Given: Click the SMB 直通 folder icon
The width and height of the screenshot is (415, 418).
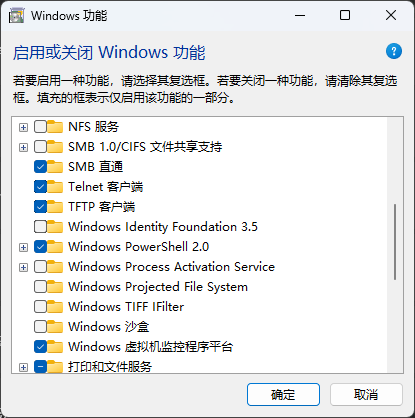Looking at the screenshot, I should pos(55,167).
